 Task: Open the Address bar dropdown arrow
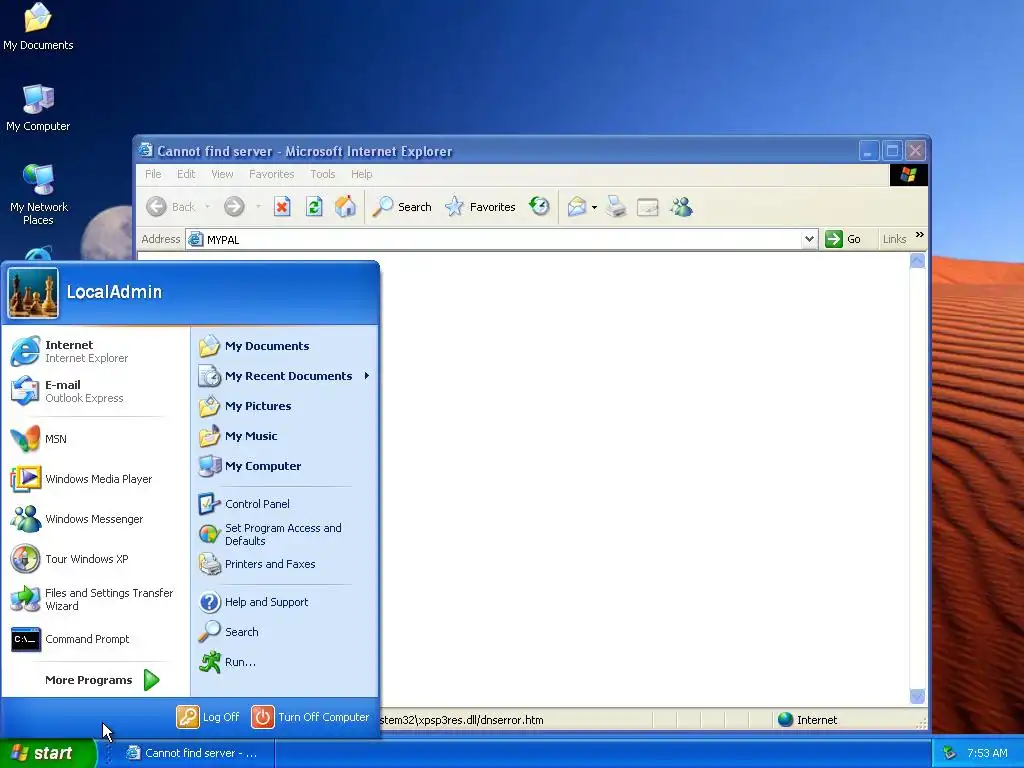[x=809, y=240]
